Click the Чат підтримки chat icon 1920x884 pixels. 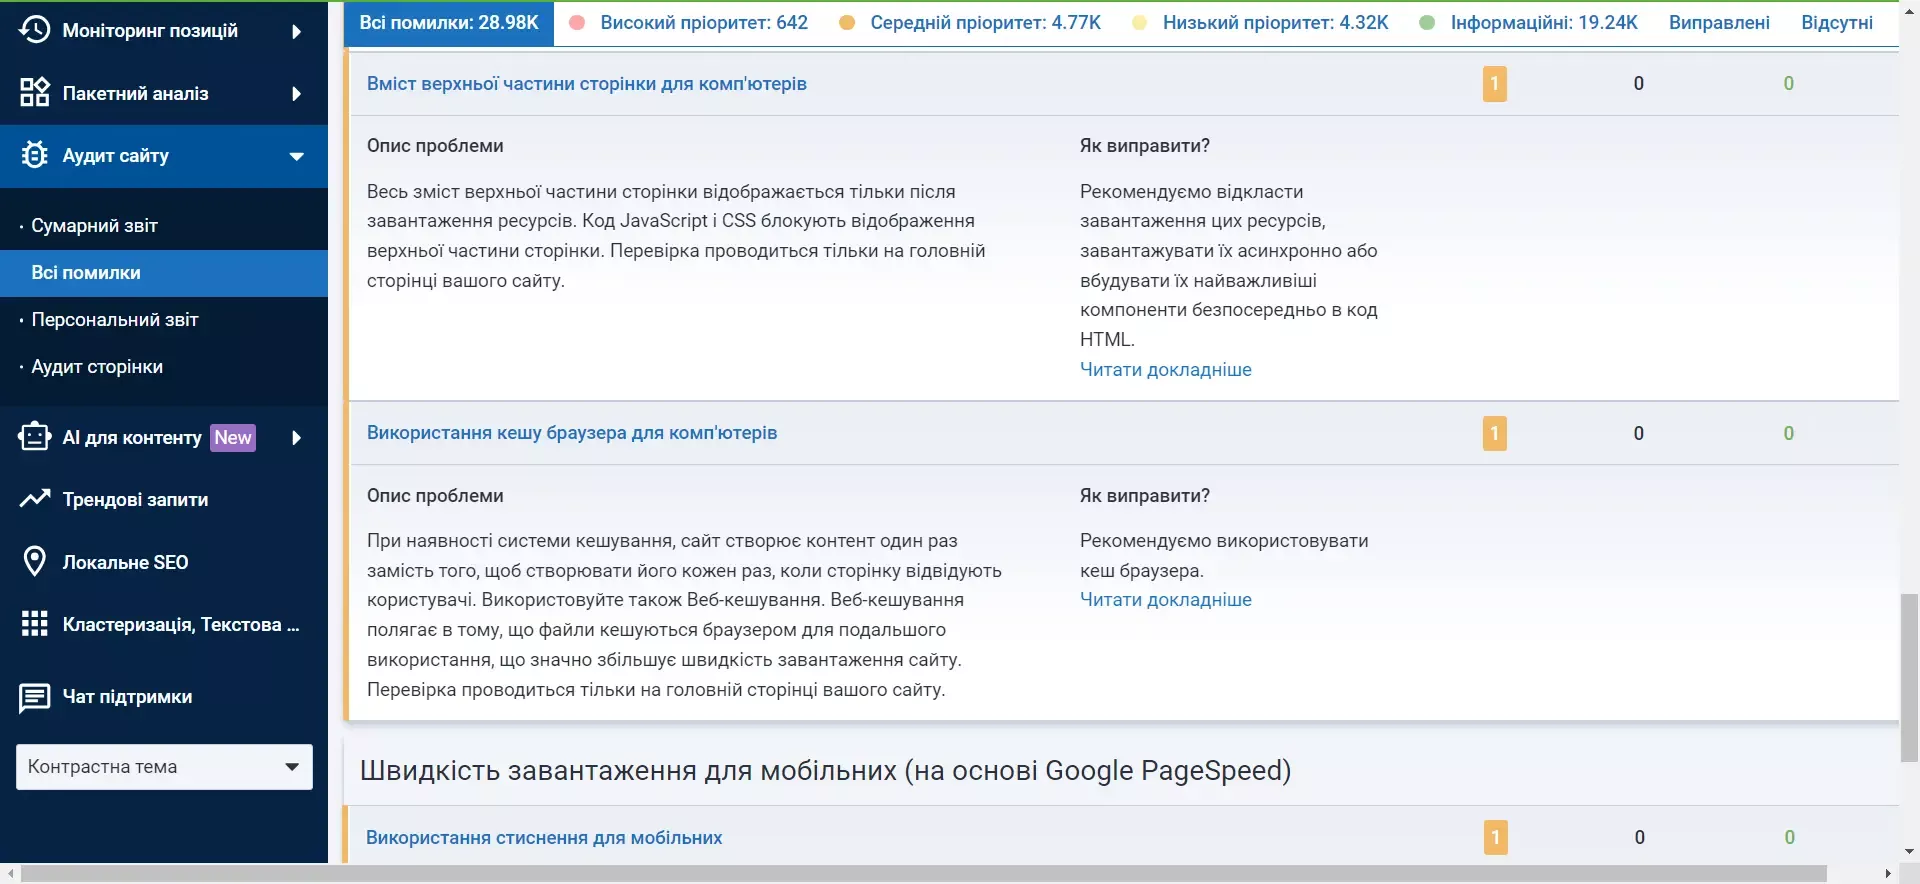pos(34,697)
